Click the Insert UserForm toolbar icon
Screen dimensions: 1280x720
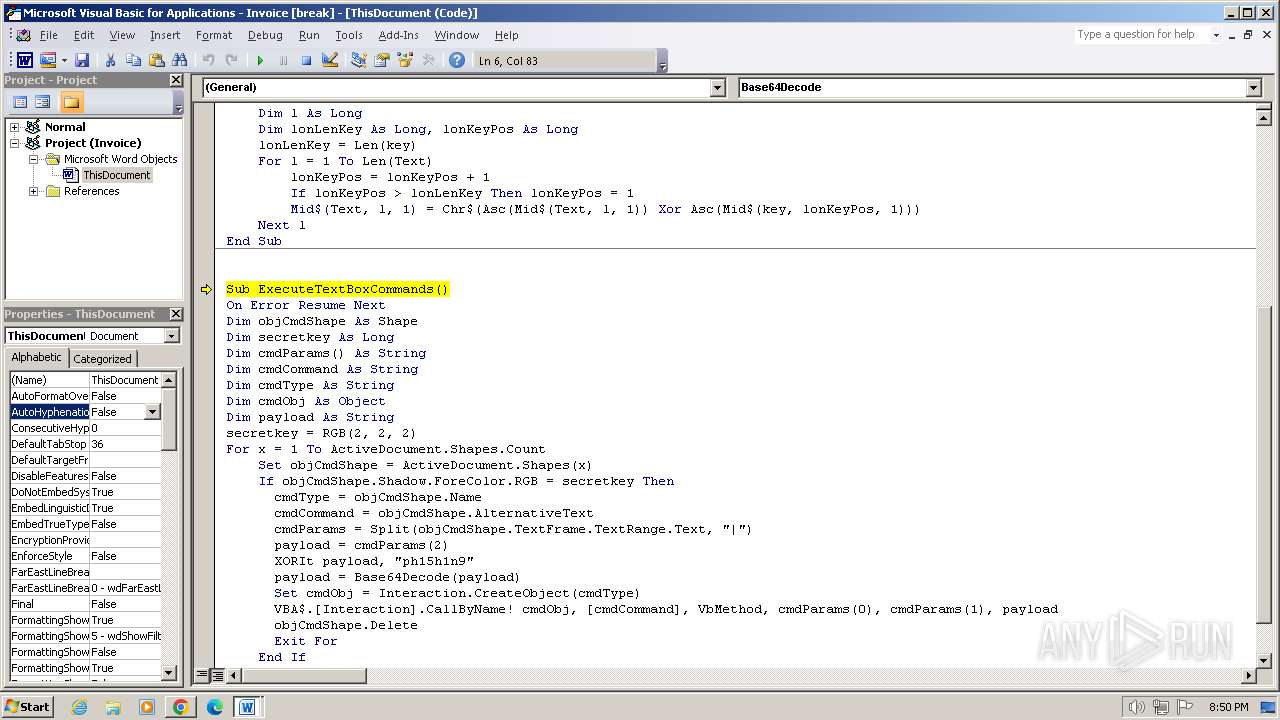coord(47,61)
